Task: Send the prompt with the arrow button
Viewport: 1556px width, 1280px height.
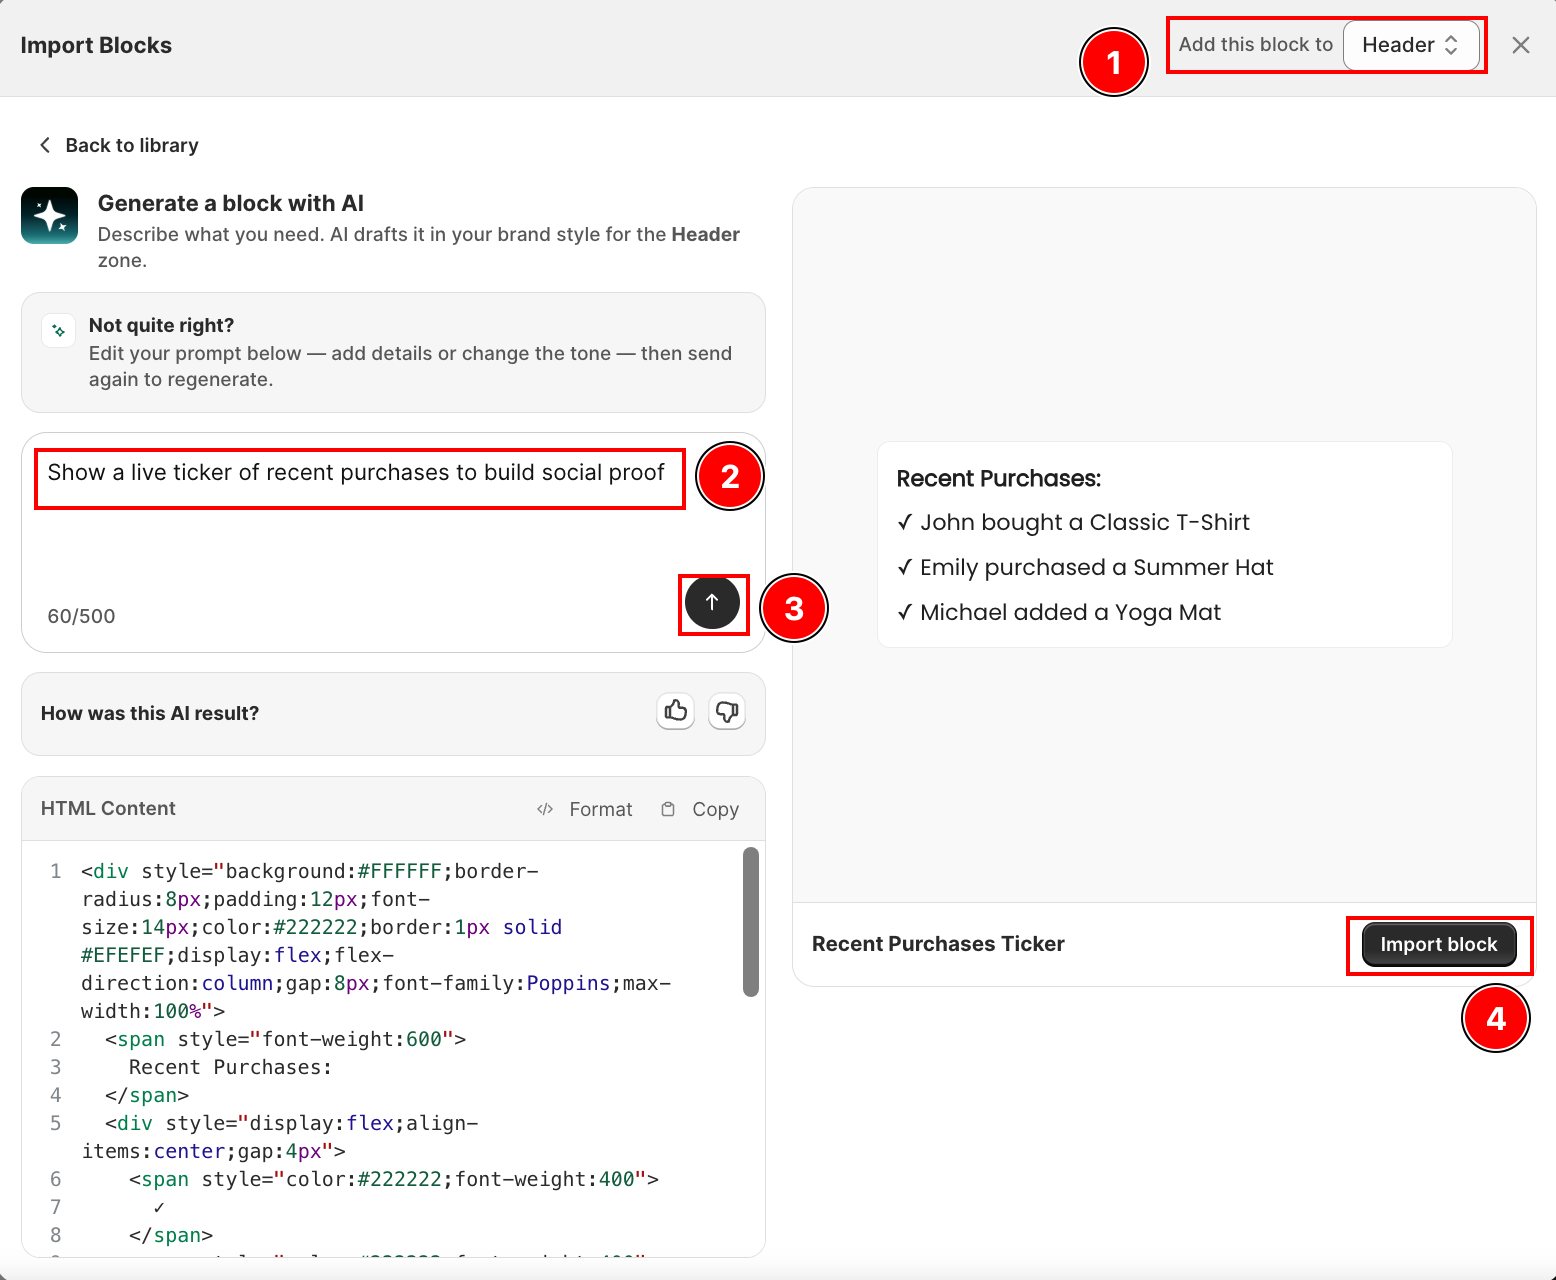Action: [x=712, y=602]
